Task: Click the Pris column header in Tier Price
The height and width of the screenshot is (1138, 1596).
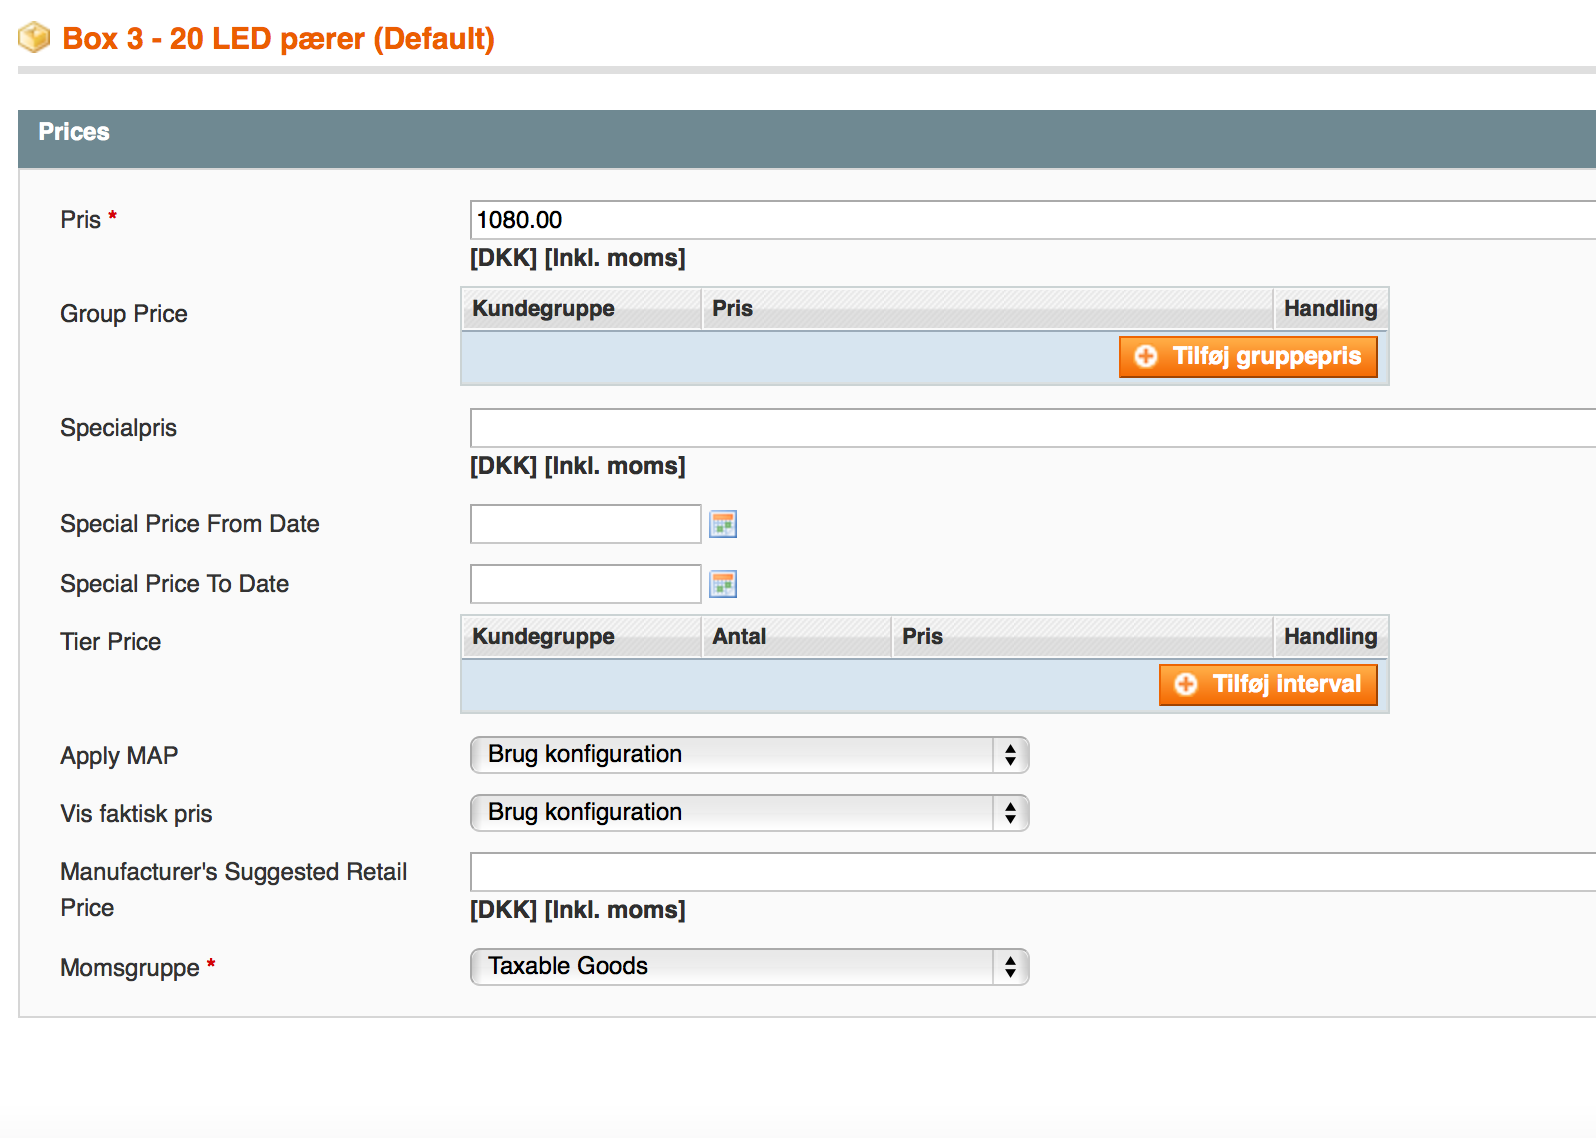Action: (922, 637)
